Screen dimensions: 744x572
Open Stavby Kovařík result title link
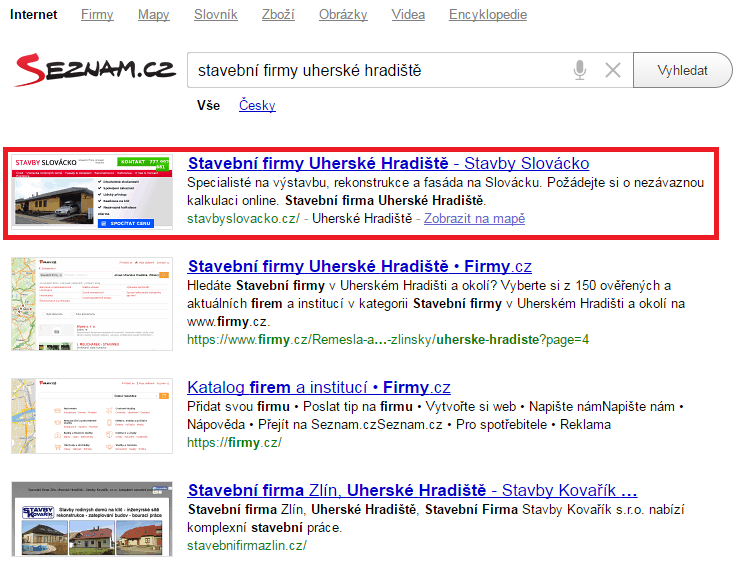pos(412,490)
